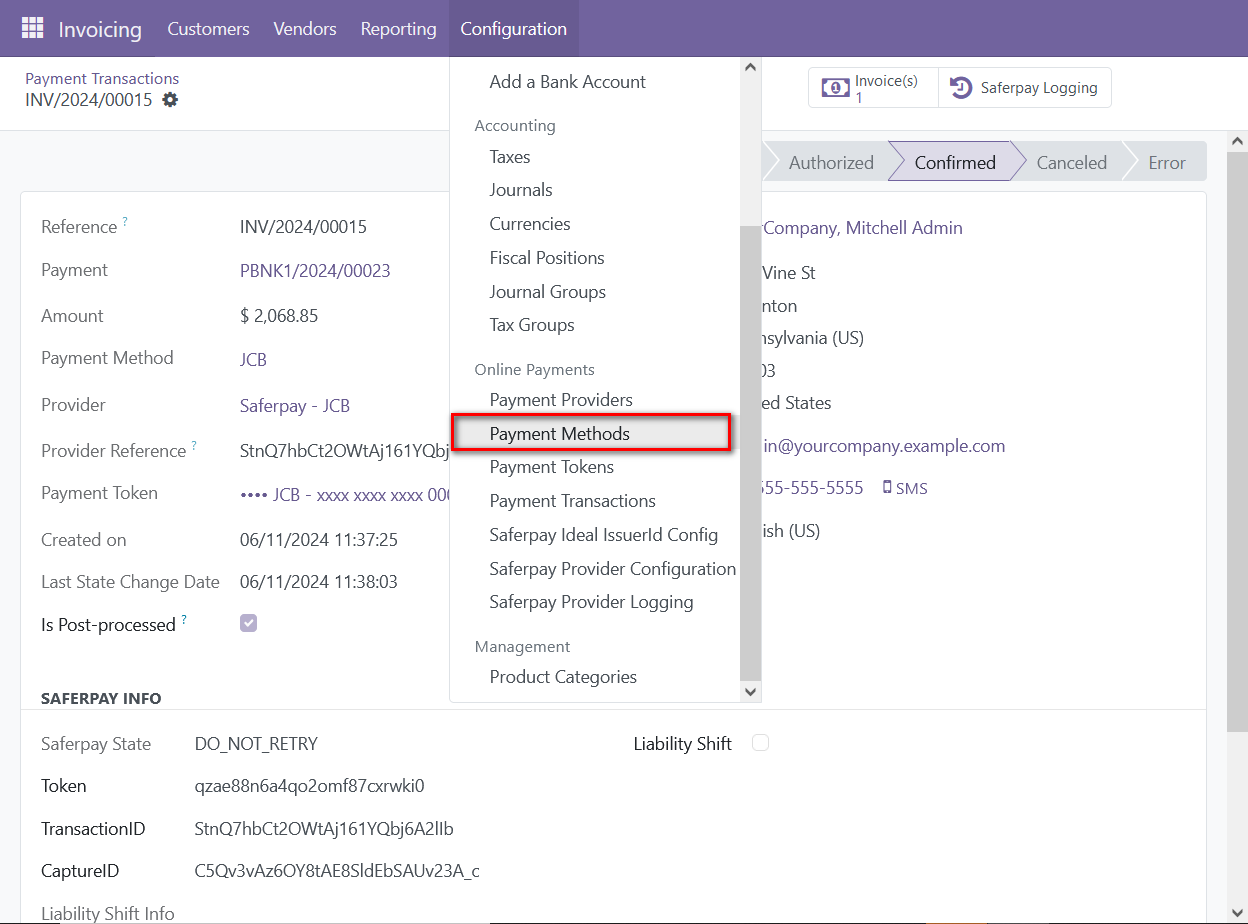Screen dimensions: 1248x924
Task: Click the invoice icon on the Invoice(s) button
Action: [836, 87]
